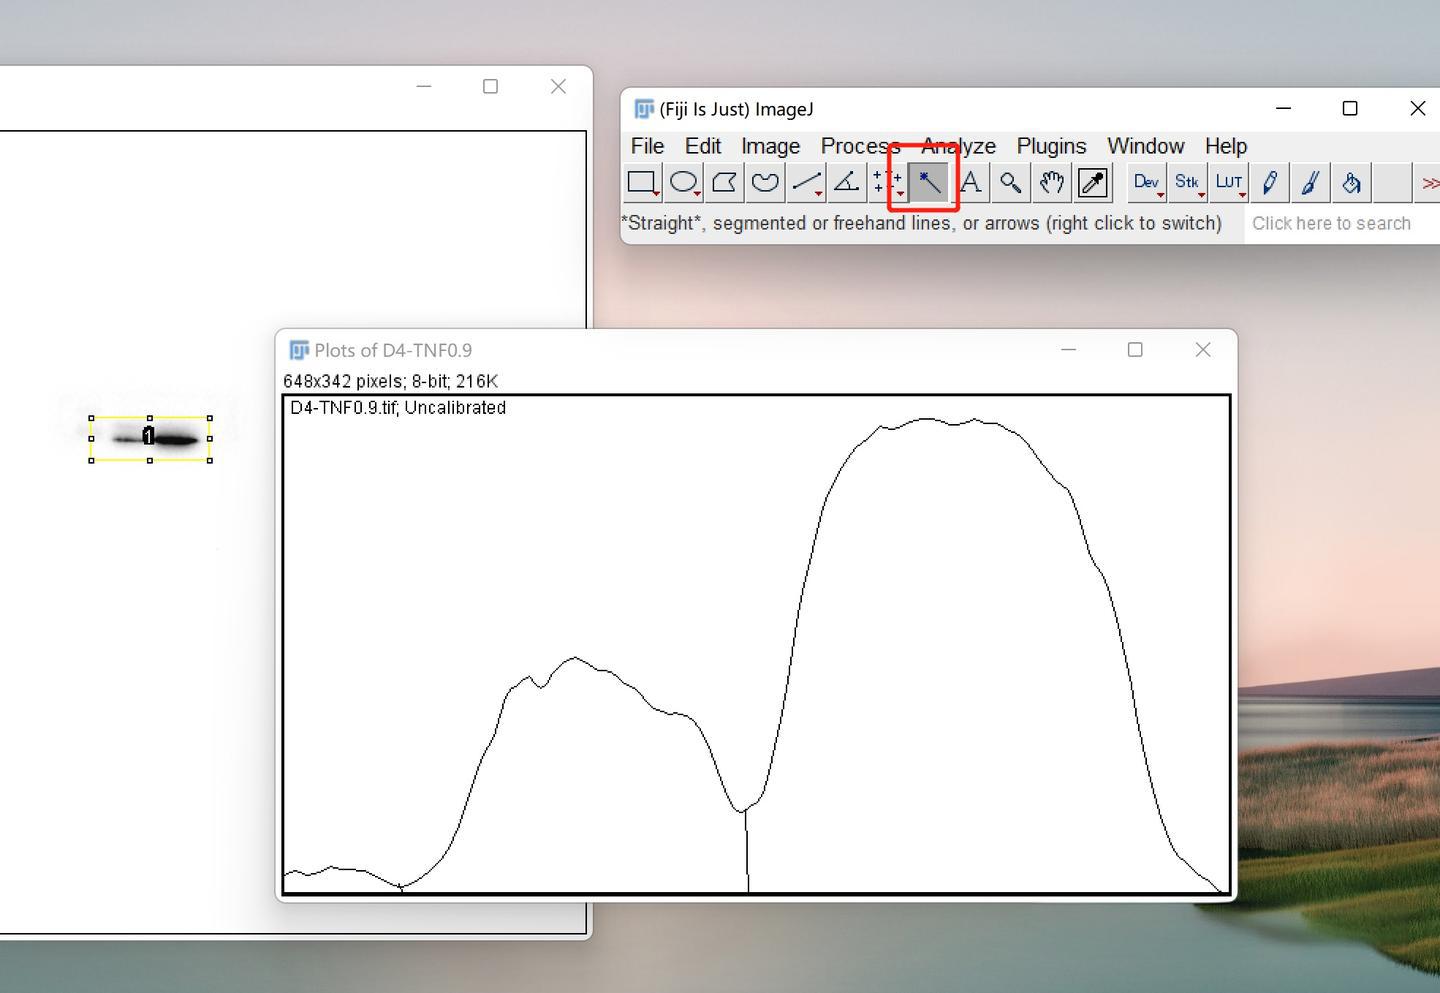Select the Wand tracing tool
The image size is (1440, 993).
pyautogui.click(x=929, y=183)
